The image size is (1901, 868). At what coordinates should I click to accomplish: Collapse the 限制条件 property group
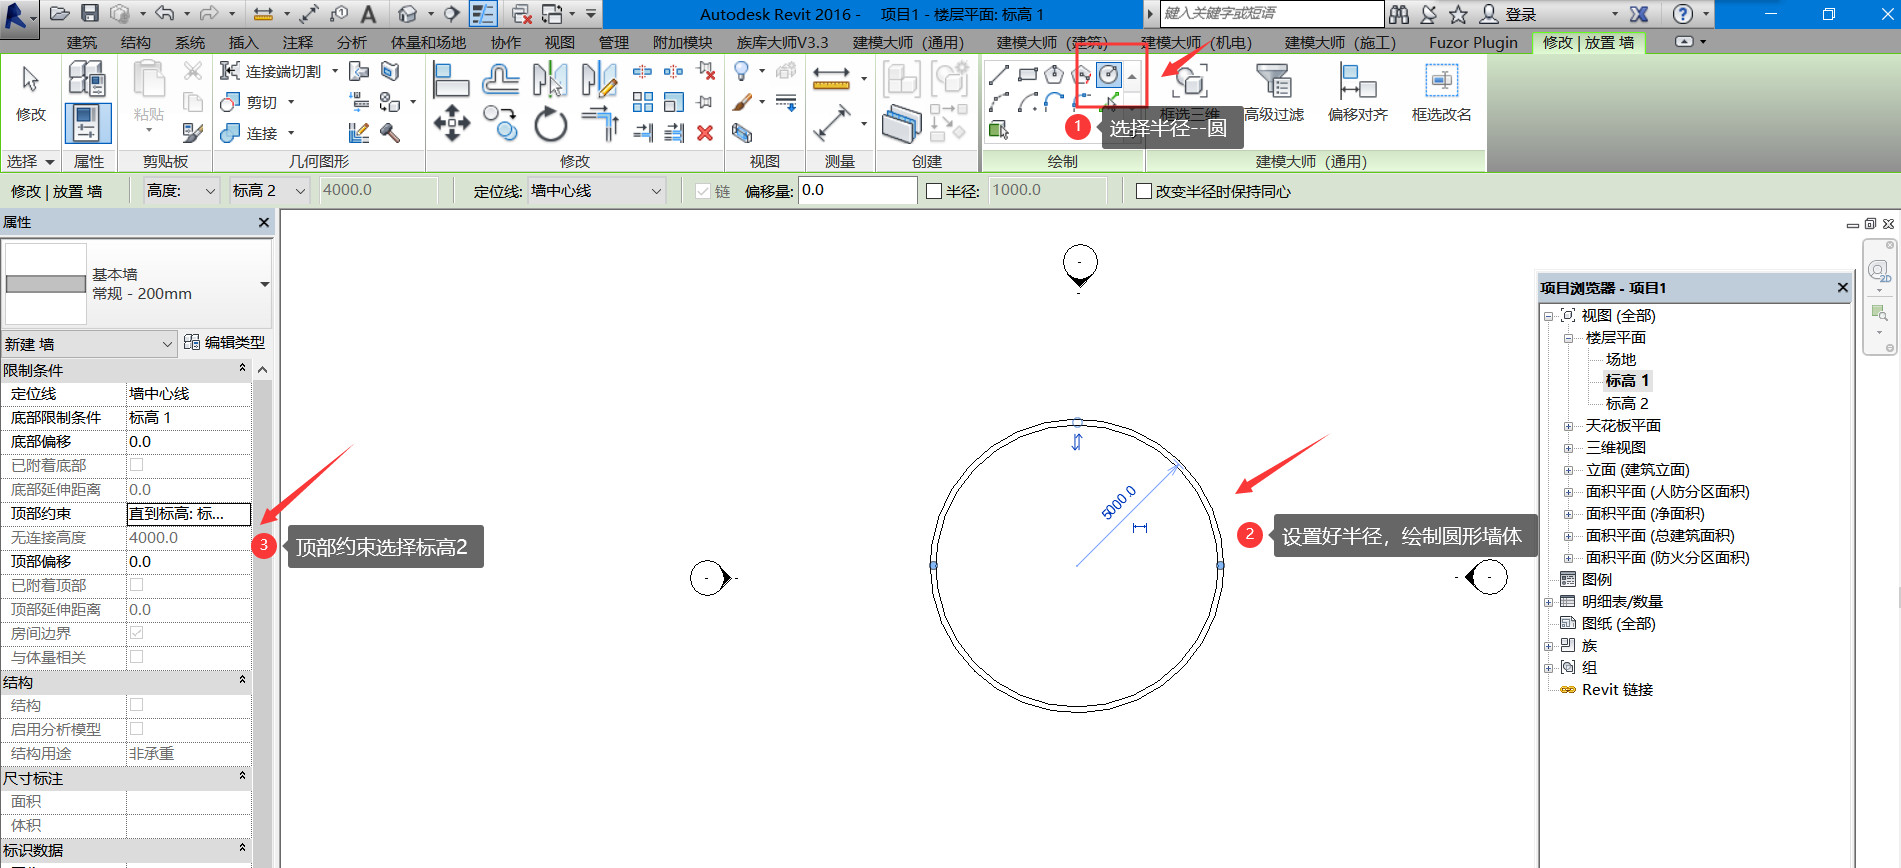[x=242, y=369]
